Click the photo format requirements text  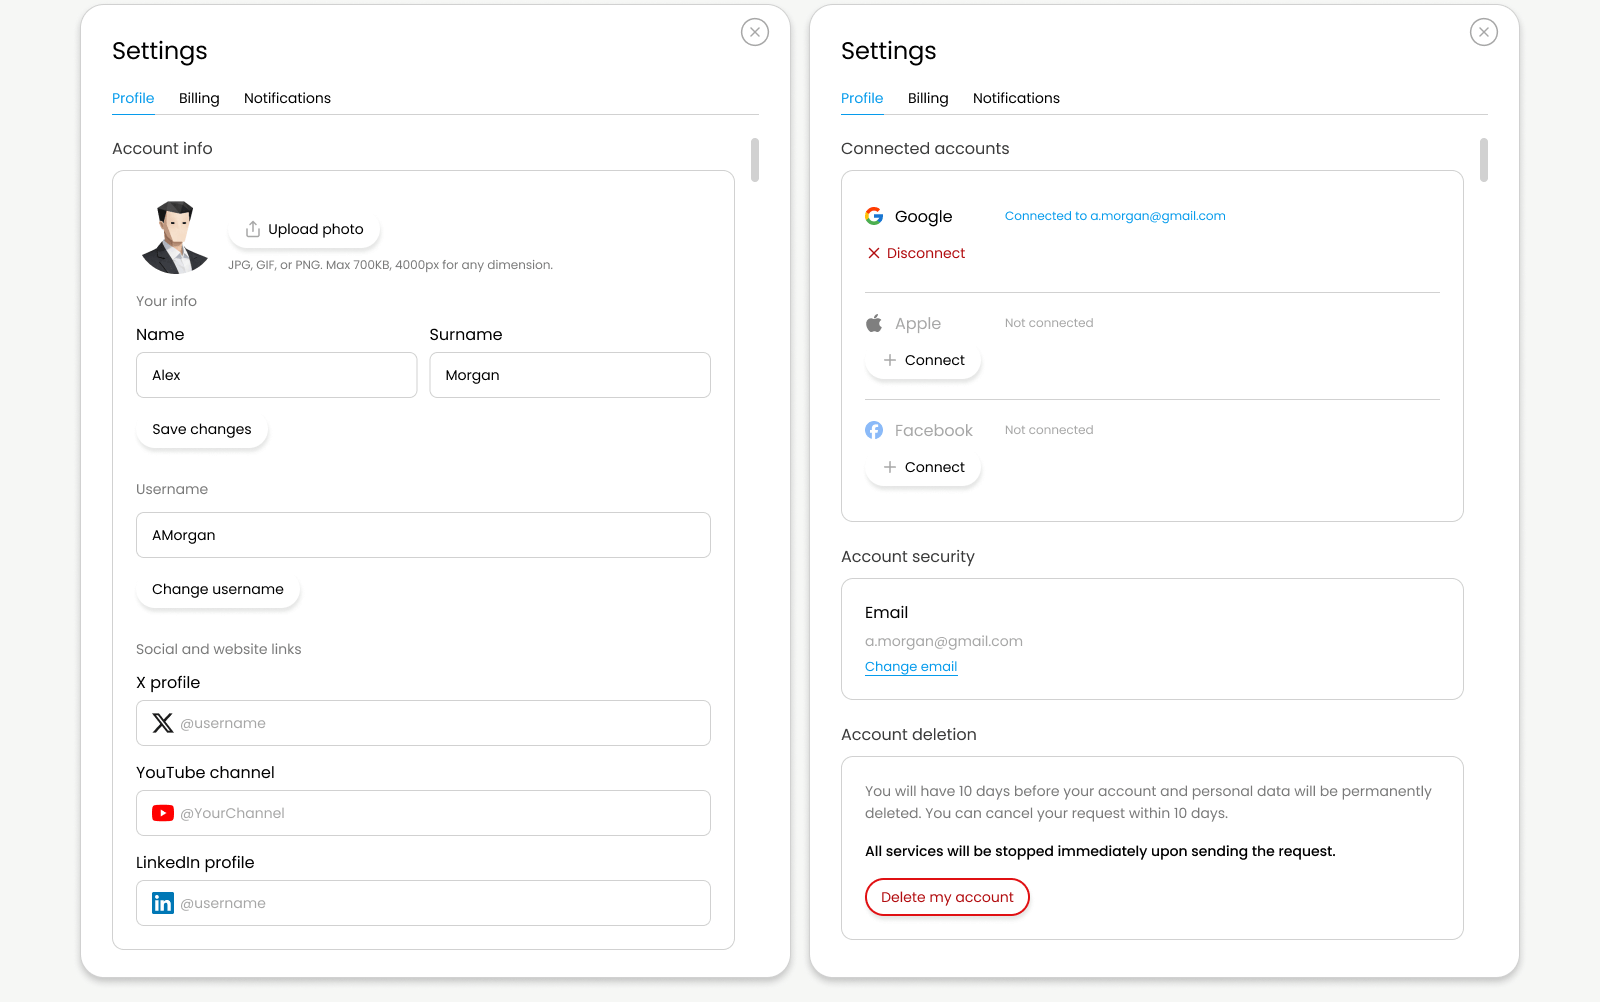(390, 265)
